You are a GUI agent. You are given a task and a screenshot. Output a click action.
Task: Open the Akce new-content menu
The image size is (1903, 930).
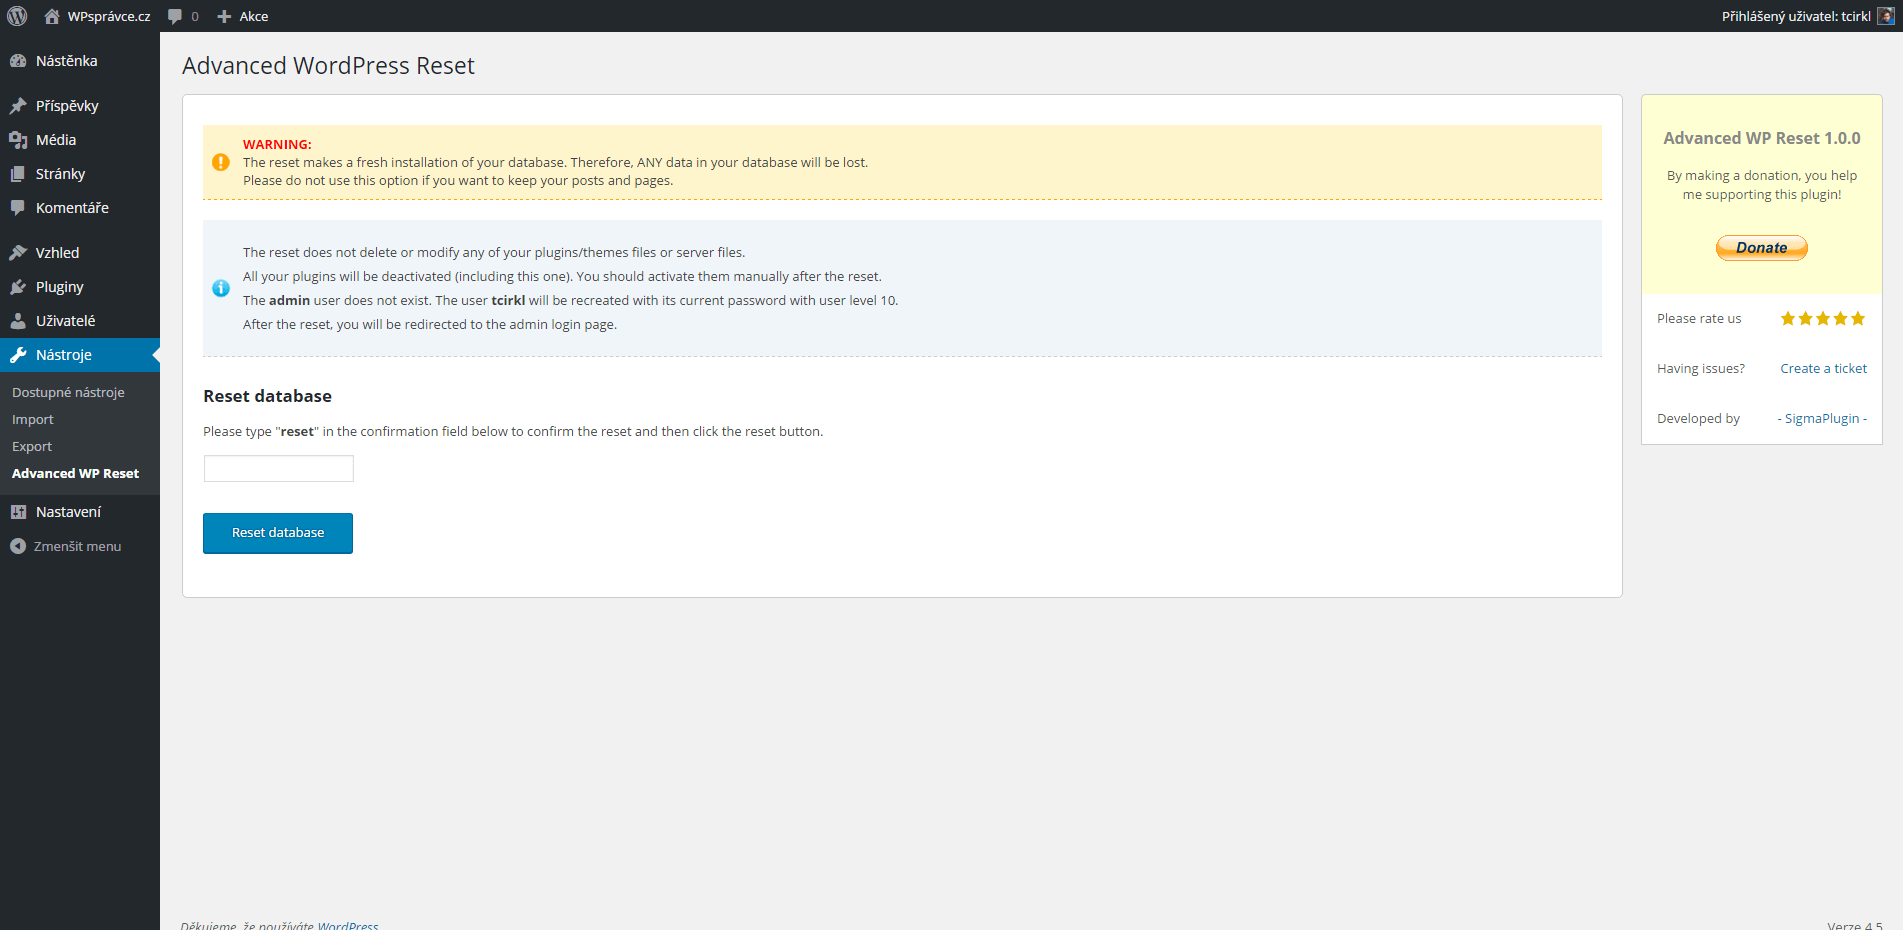pyautogui.click(x=243, y=16)
